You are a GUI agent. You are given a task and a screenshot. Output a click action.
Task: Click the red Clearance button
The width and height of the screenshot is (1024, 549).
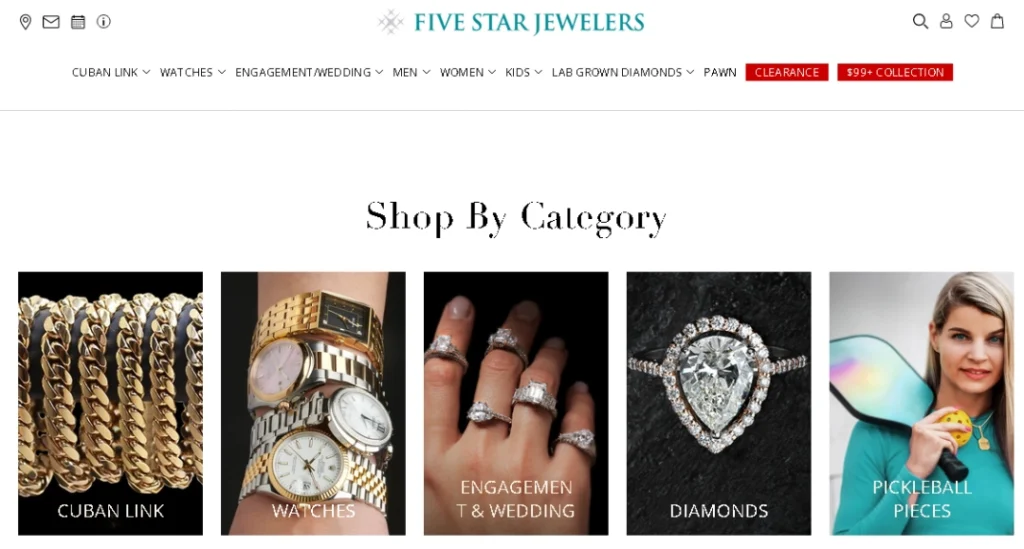click(x=787, y=72)
